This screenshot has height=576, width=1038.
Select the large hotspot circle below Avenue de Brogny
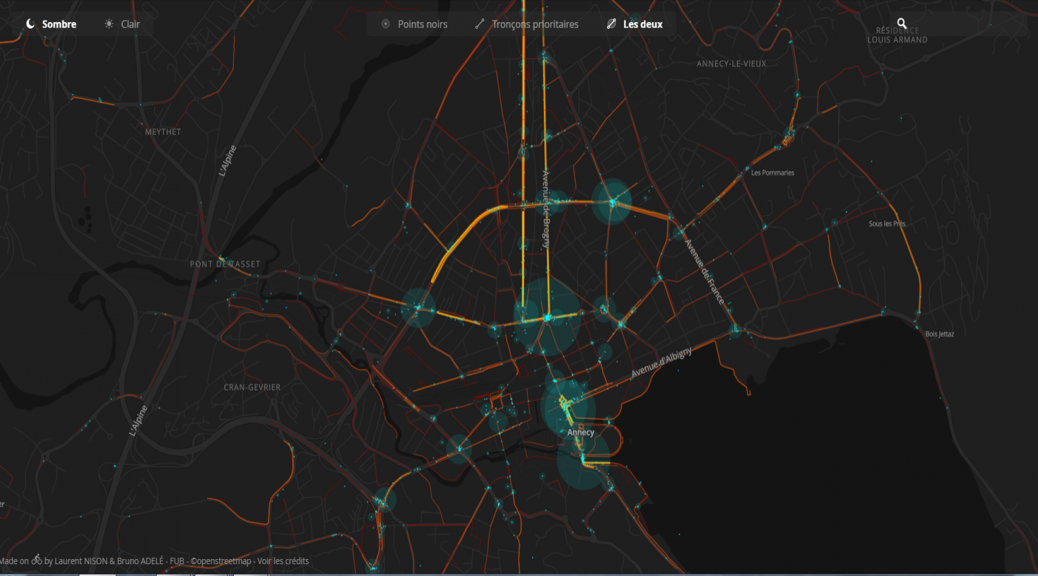pos(547,317)
